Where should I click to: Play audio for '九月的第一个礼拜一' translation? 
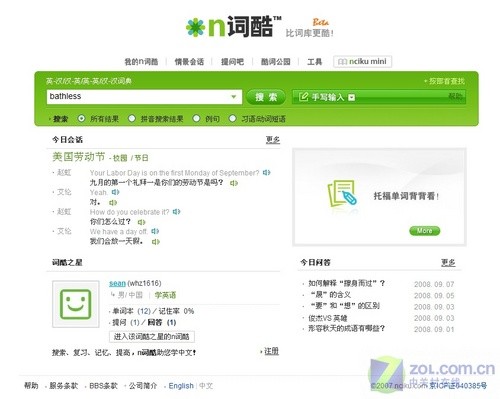pos(234,183)
